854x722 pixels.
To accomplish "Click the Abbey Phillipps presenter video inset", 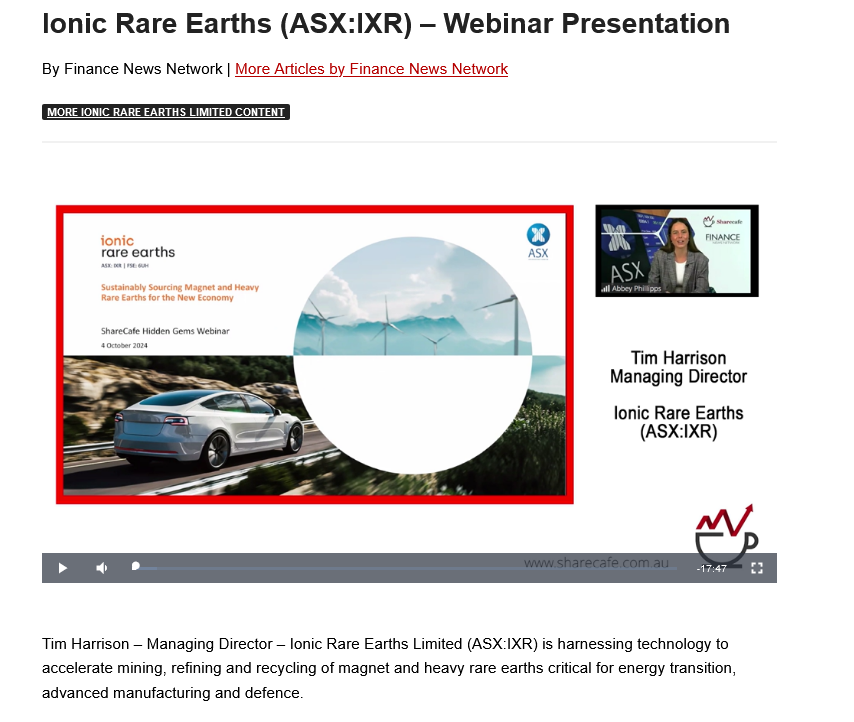I will [676, 250].
